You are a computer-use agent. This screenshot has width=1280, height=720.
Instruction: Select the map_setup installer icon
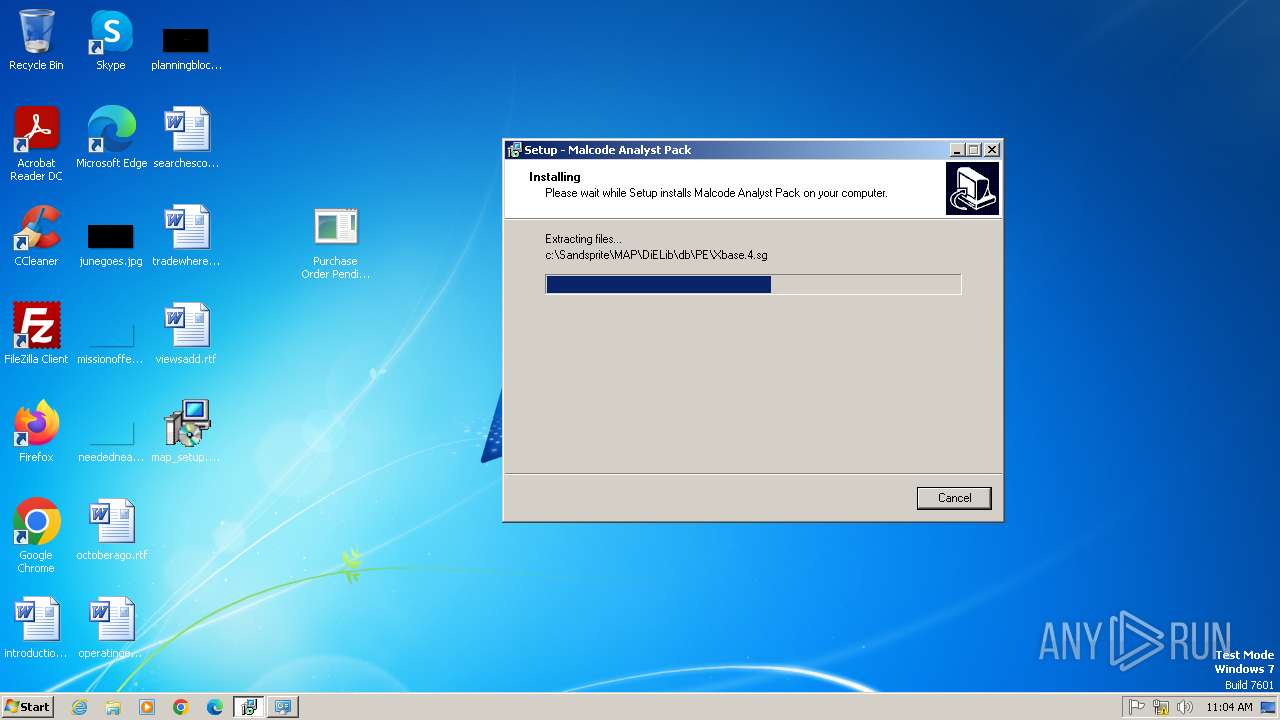point(186,432)
